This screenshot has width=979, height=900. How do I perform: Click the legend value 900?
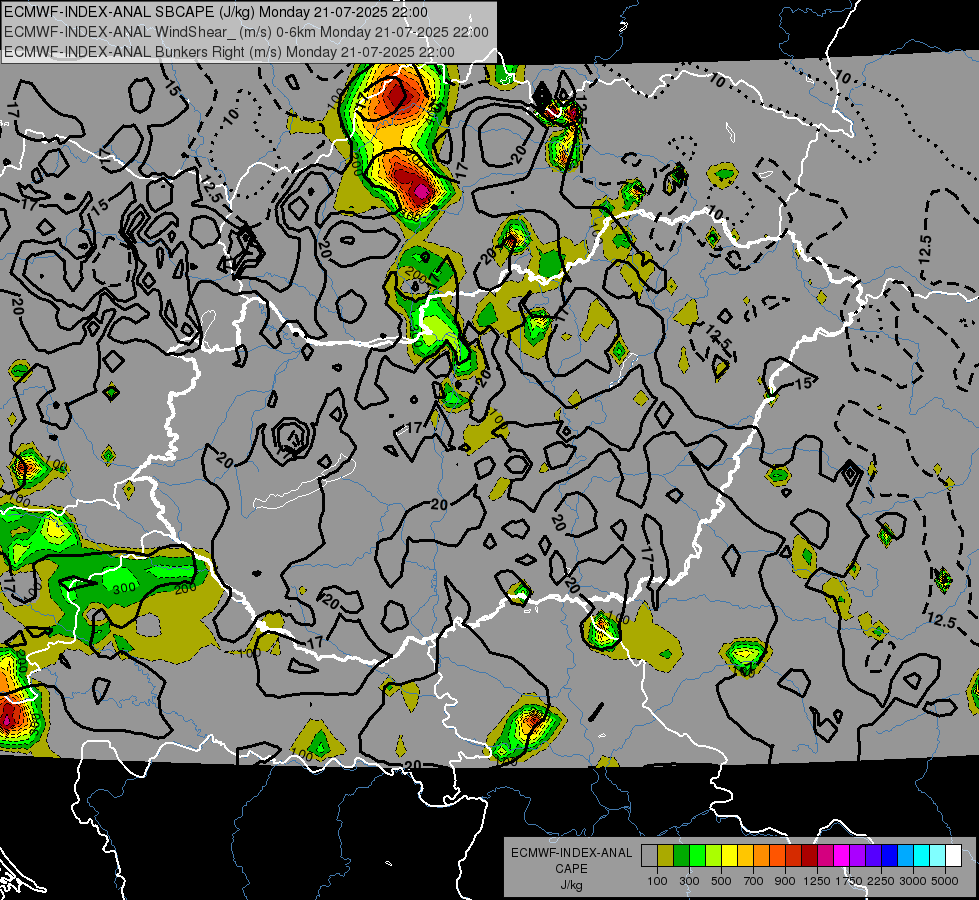(785, 881)
